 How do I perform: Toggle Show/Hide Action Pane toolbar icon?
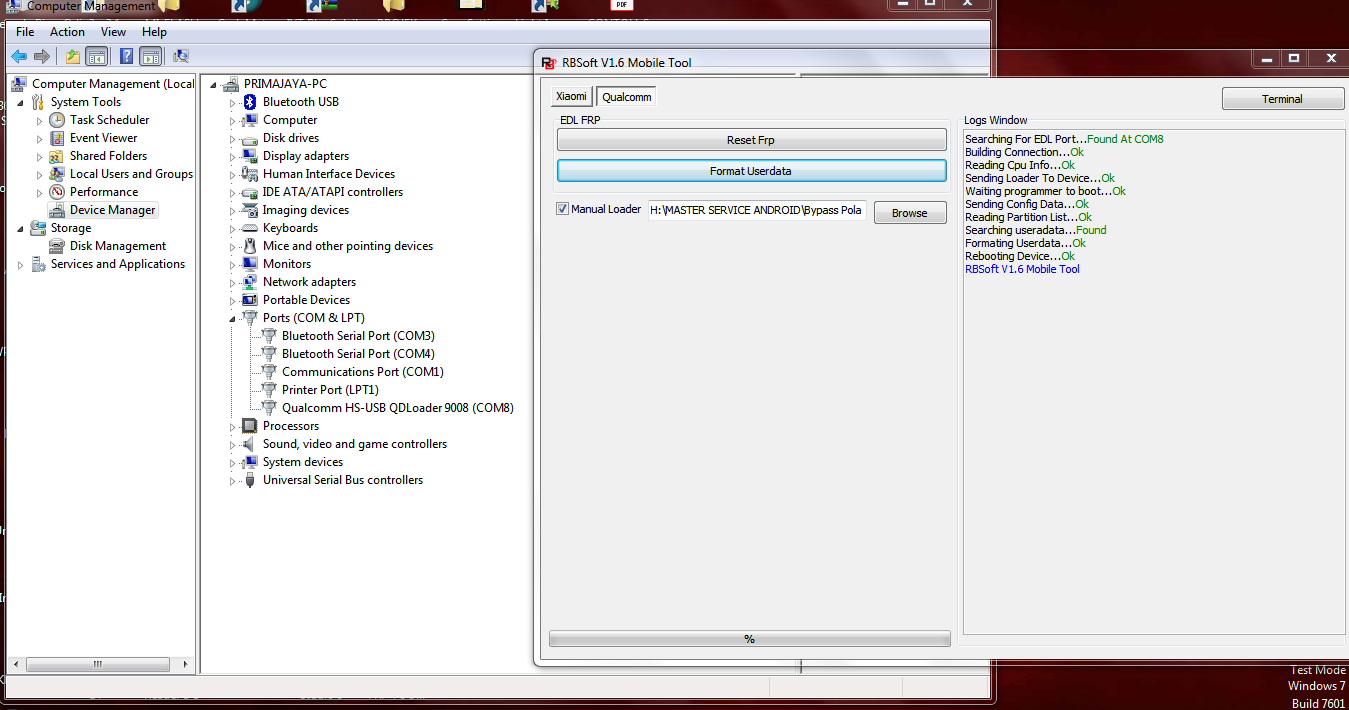[151, 56]
